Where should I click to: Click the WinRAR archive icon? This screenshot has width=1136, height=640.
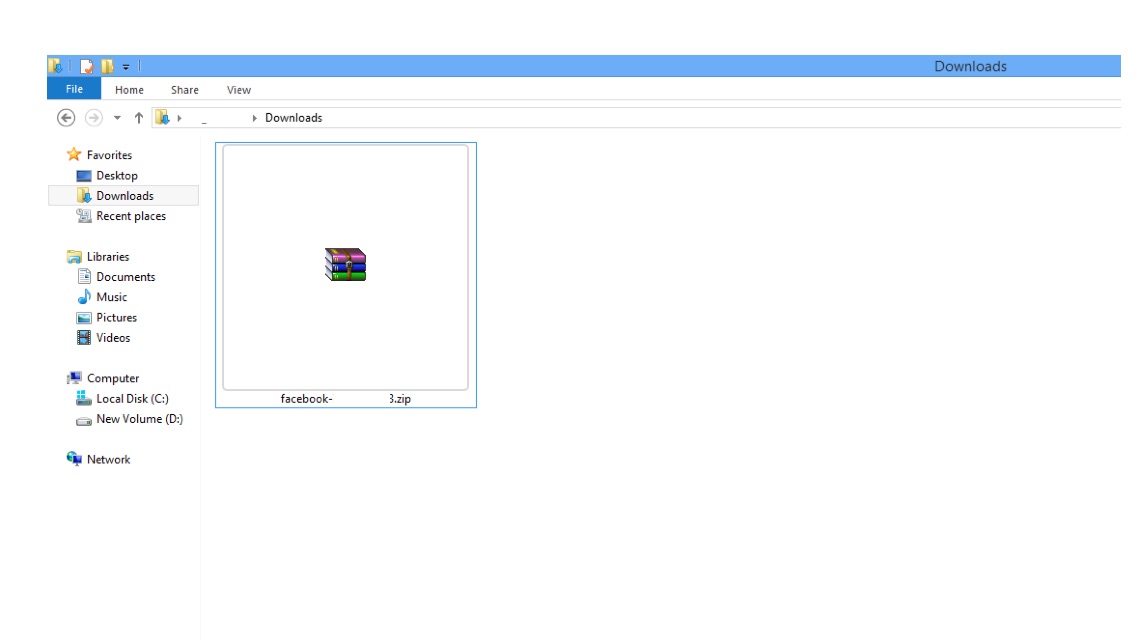[346, 265]
